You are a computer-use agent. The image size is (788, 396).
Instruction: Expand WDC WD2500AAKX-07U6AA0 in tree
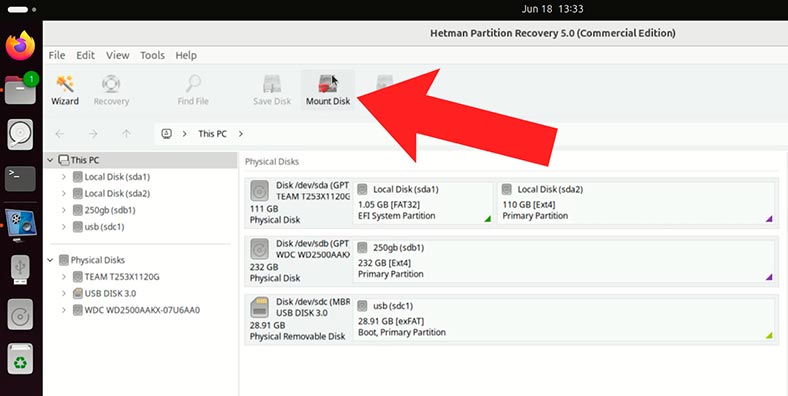pyautogui.click(x=64, y=310)
